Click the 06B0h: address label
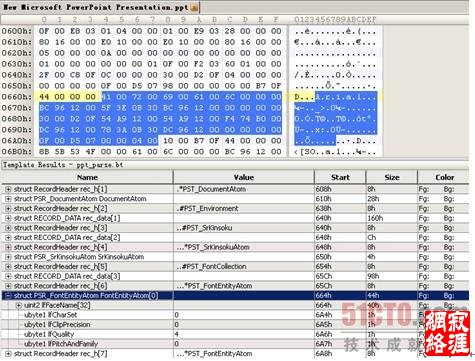This screenshot has height=361, width=475. 17,152
